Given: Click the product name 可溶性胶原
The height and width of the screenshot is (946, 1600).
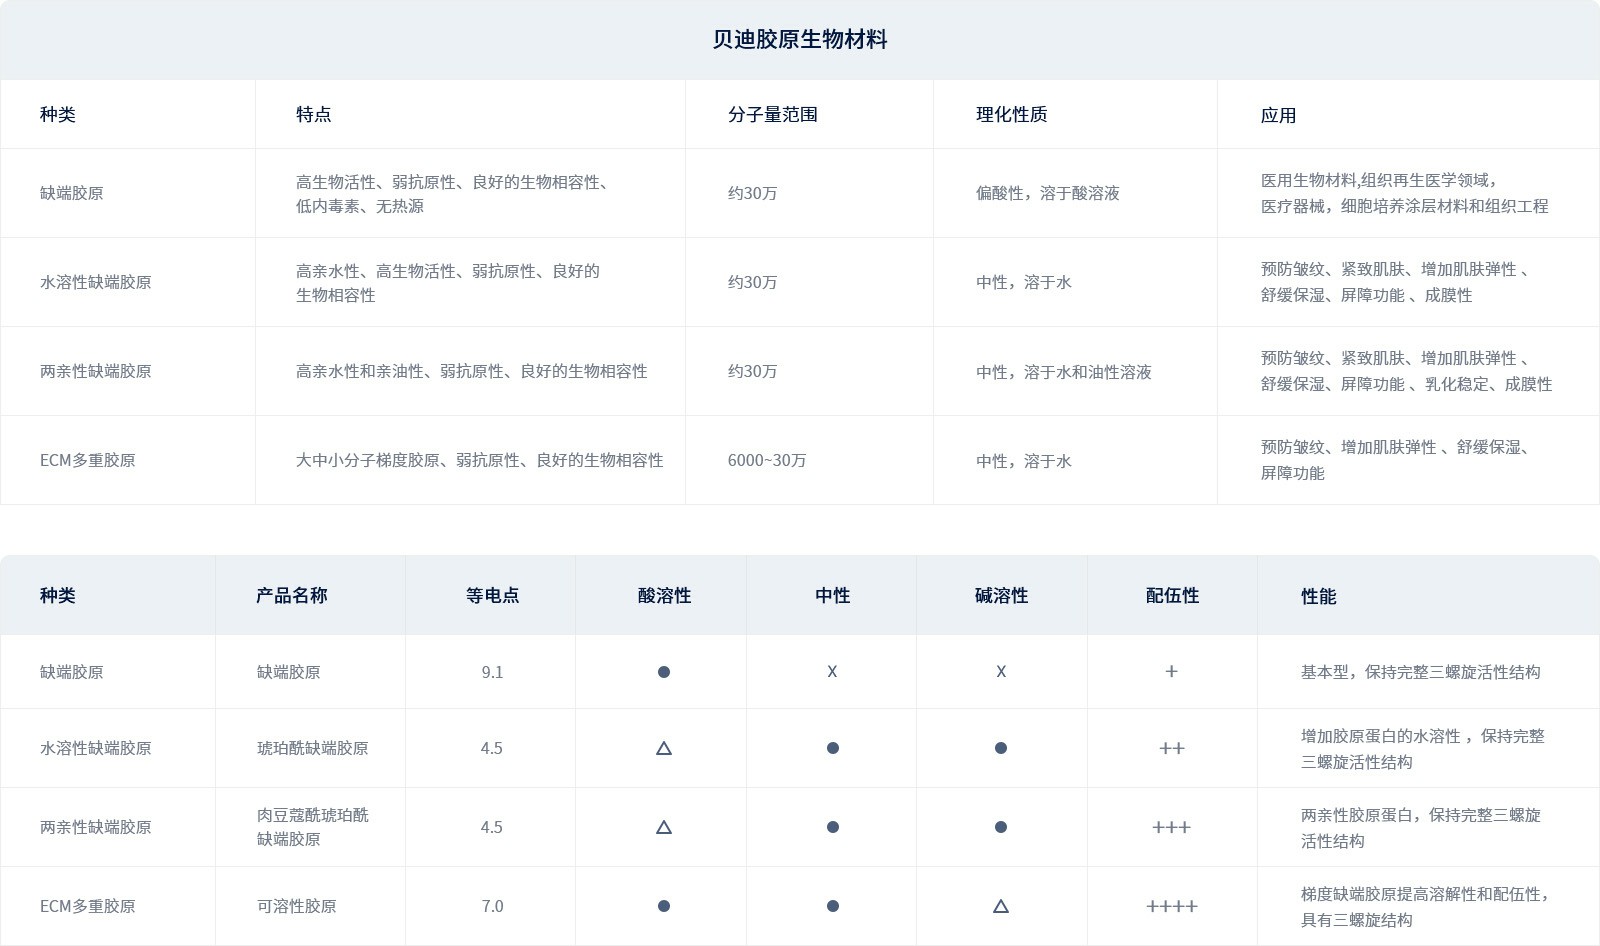Looking at the screenshot, I should [296, 906].
